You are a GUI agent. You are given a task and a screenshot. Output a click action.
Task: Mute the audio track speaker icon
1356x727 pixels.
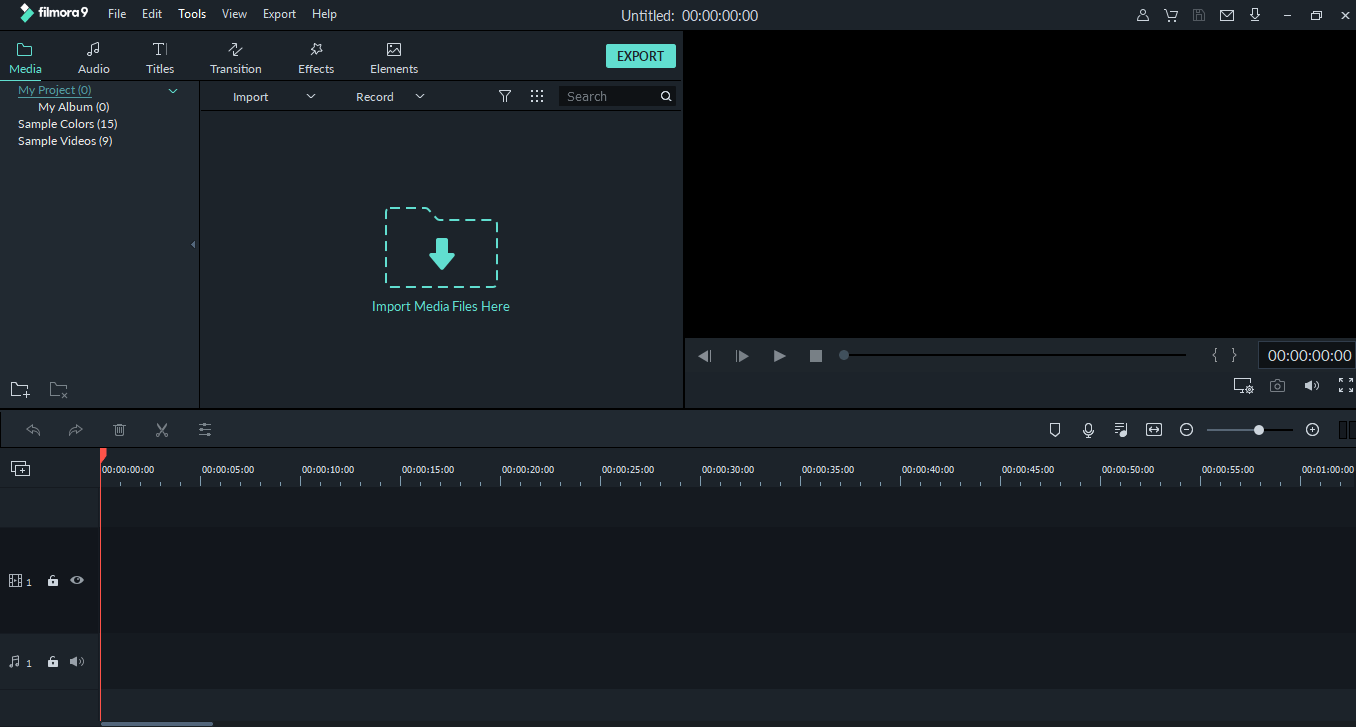[x=77, y=661]
